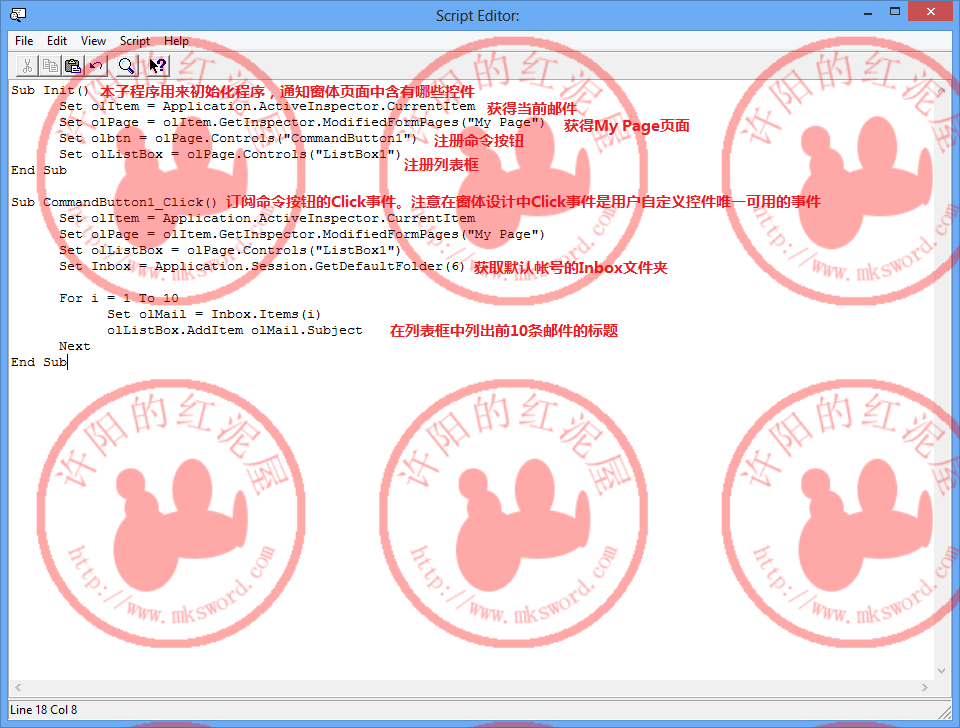Click the Find magnifier icon

[126, 66]
